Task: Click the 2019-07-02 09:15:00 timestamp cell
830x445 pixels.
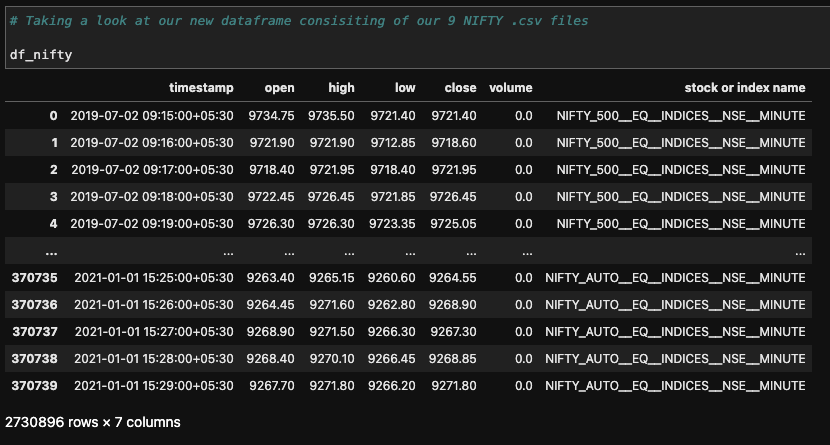Action: tap(152, 117)
